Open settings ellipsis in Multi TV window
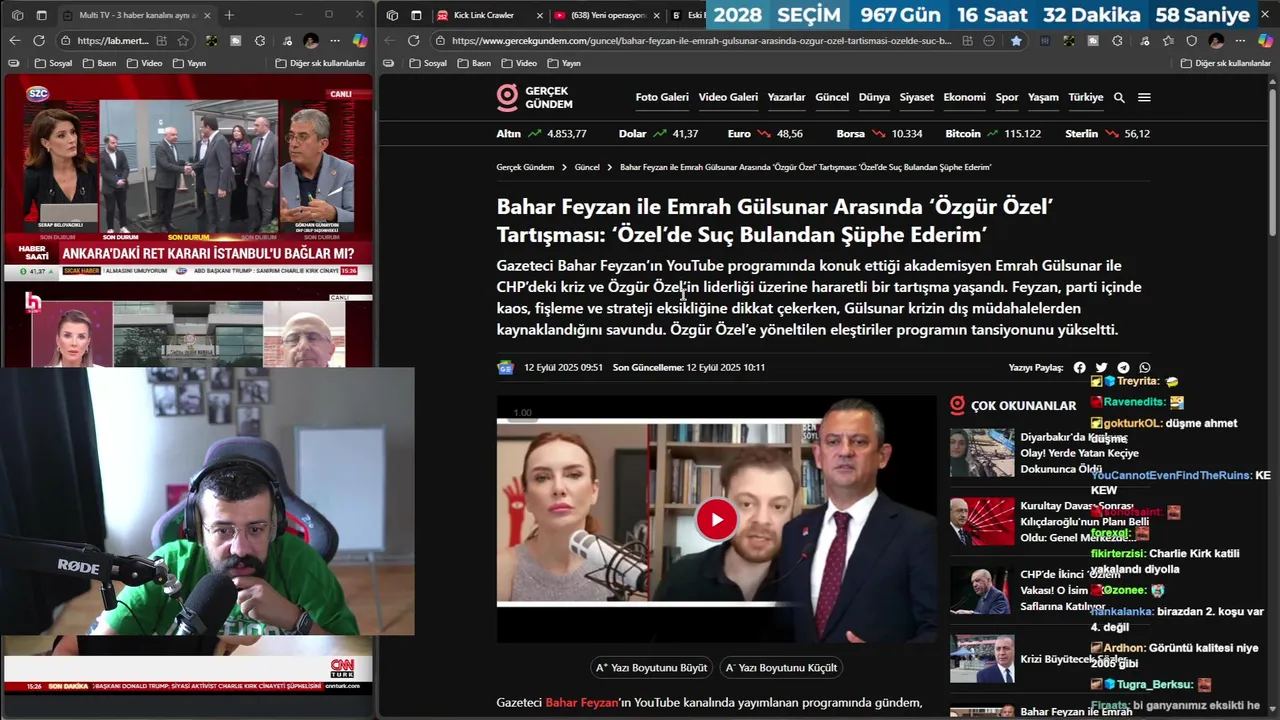Viewport: 1280px width, 720px height. tap(335, 41)
